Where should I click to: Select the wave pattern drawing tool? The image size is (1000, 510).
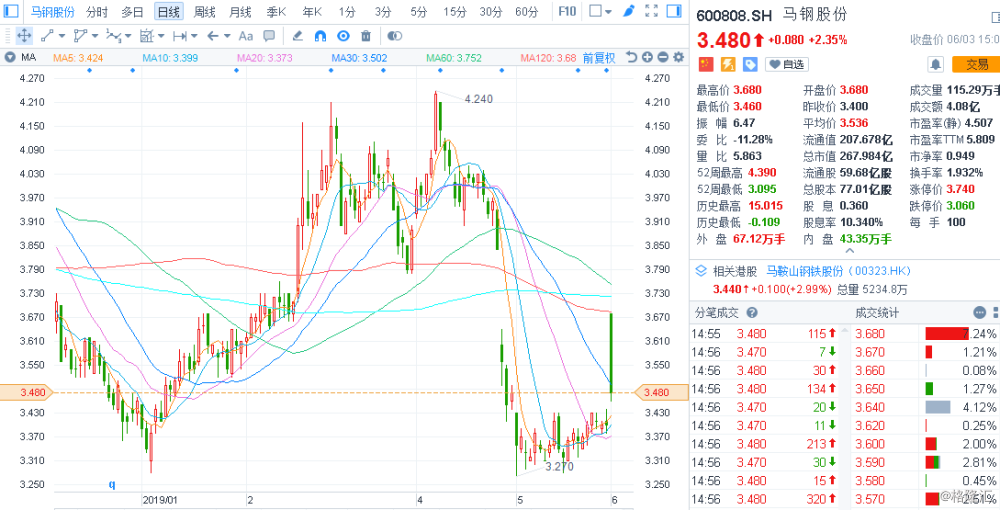(x=113, y=36)
